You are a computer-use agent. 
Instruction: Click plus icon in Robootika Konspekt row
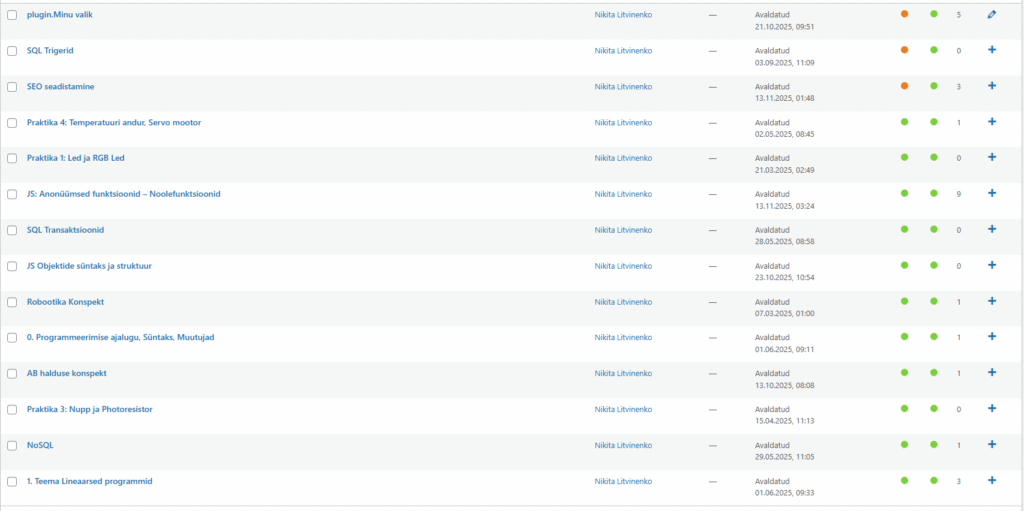pos(992,301)
